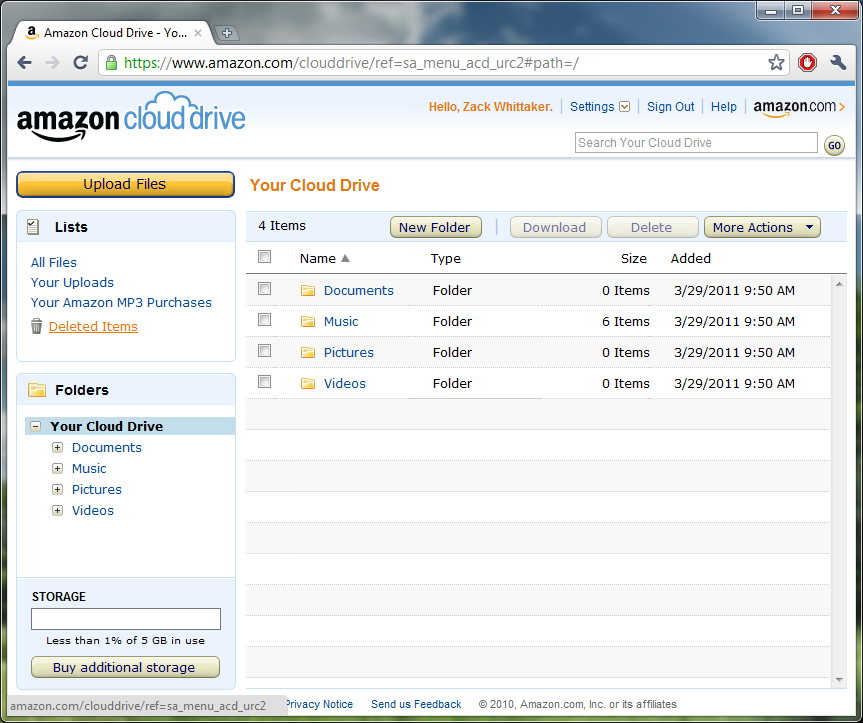Image resolution: width=863 pixels, height=723 pixels.
Task: Click the Videos folder icon in file list
Action: (x=308, y=384)
